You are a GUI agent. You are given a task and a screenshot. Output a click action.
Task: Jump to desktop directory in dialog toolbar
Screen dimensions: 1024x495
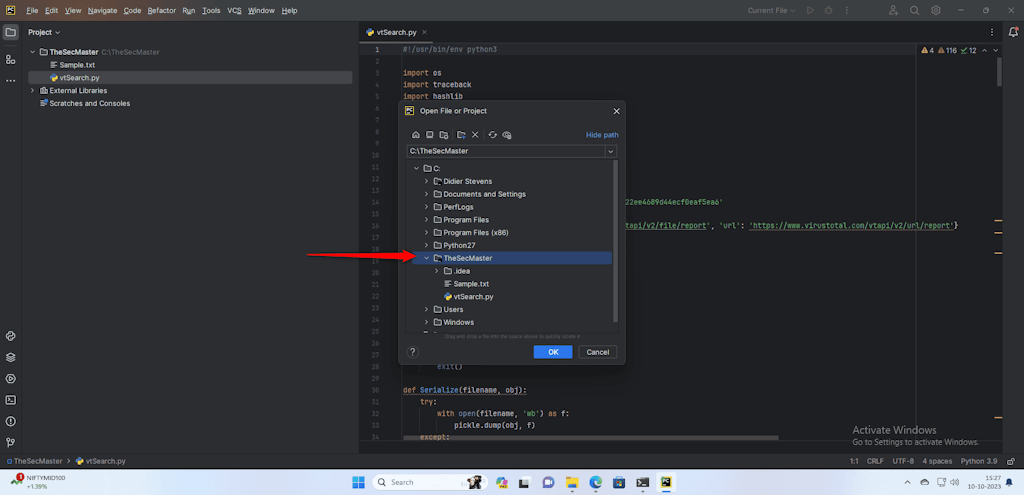coord(430,135)
